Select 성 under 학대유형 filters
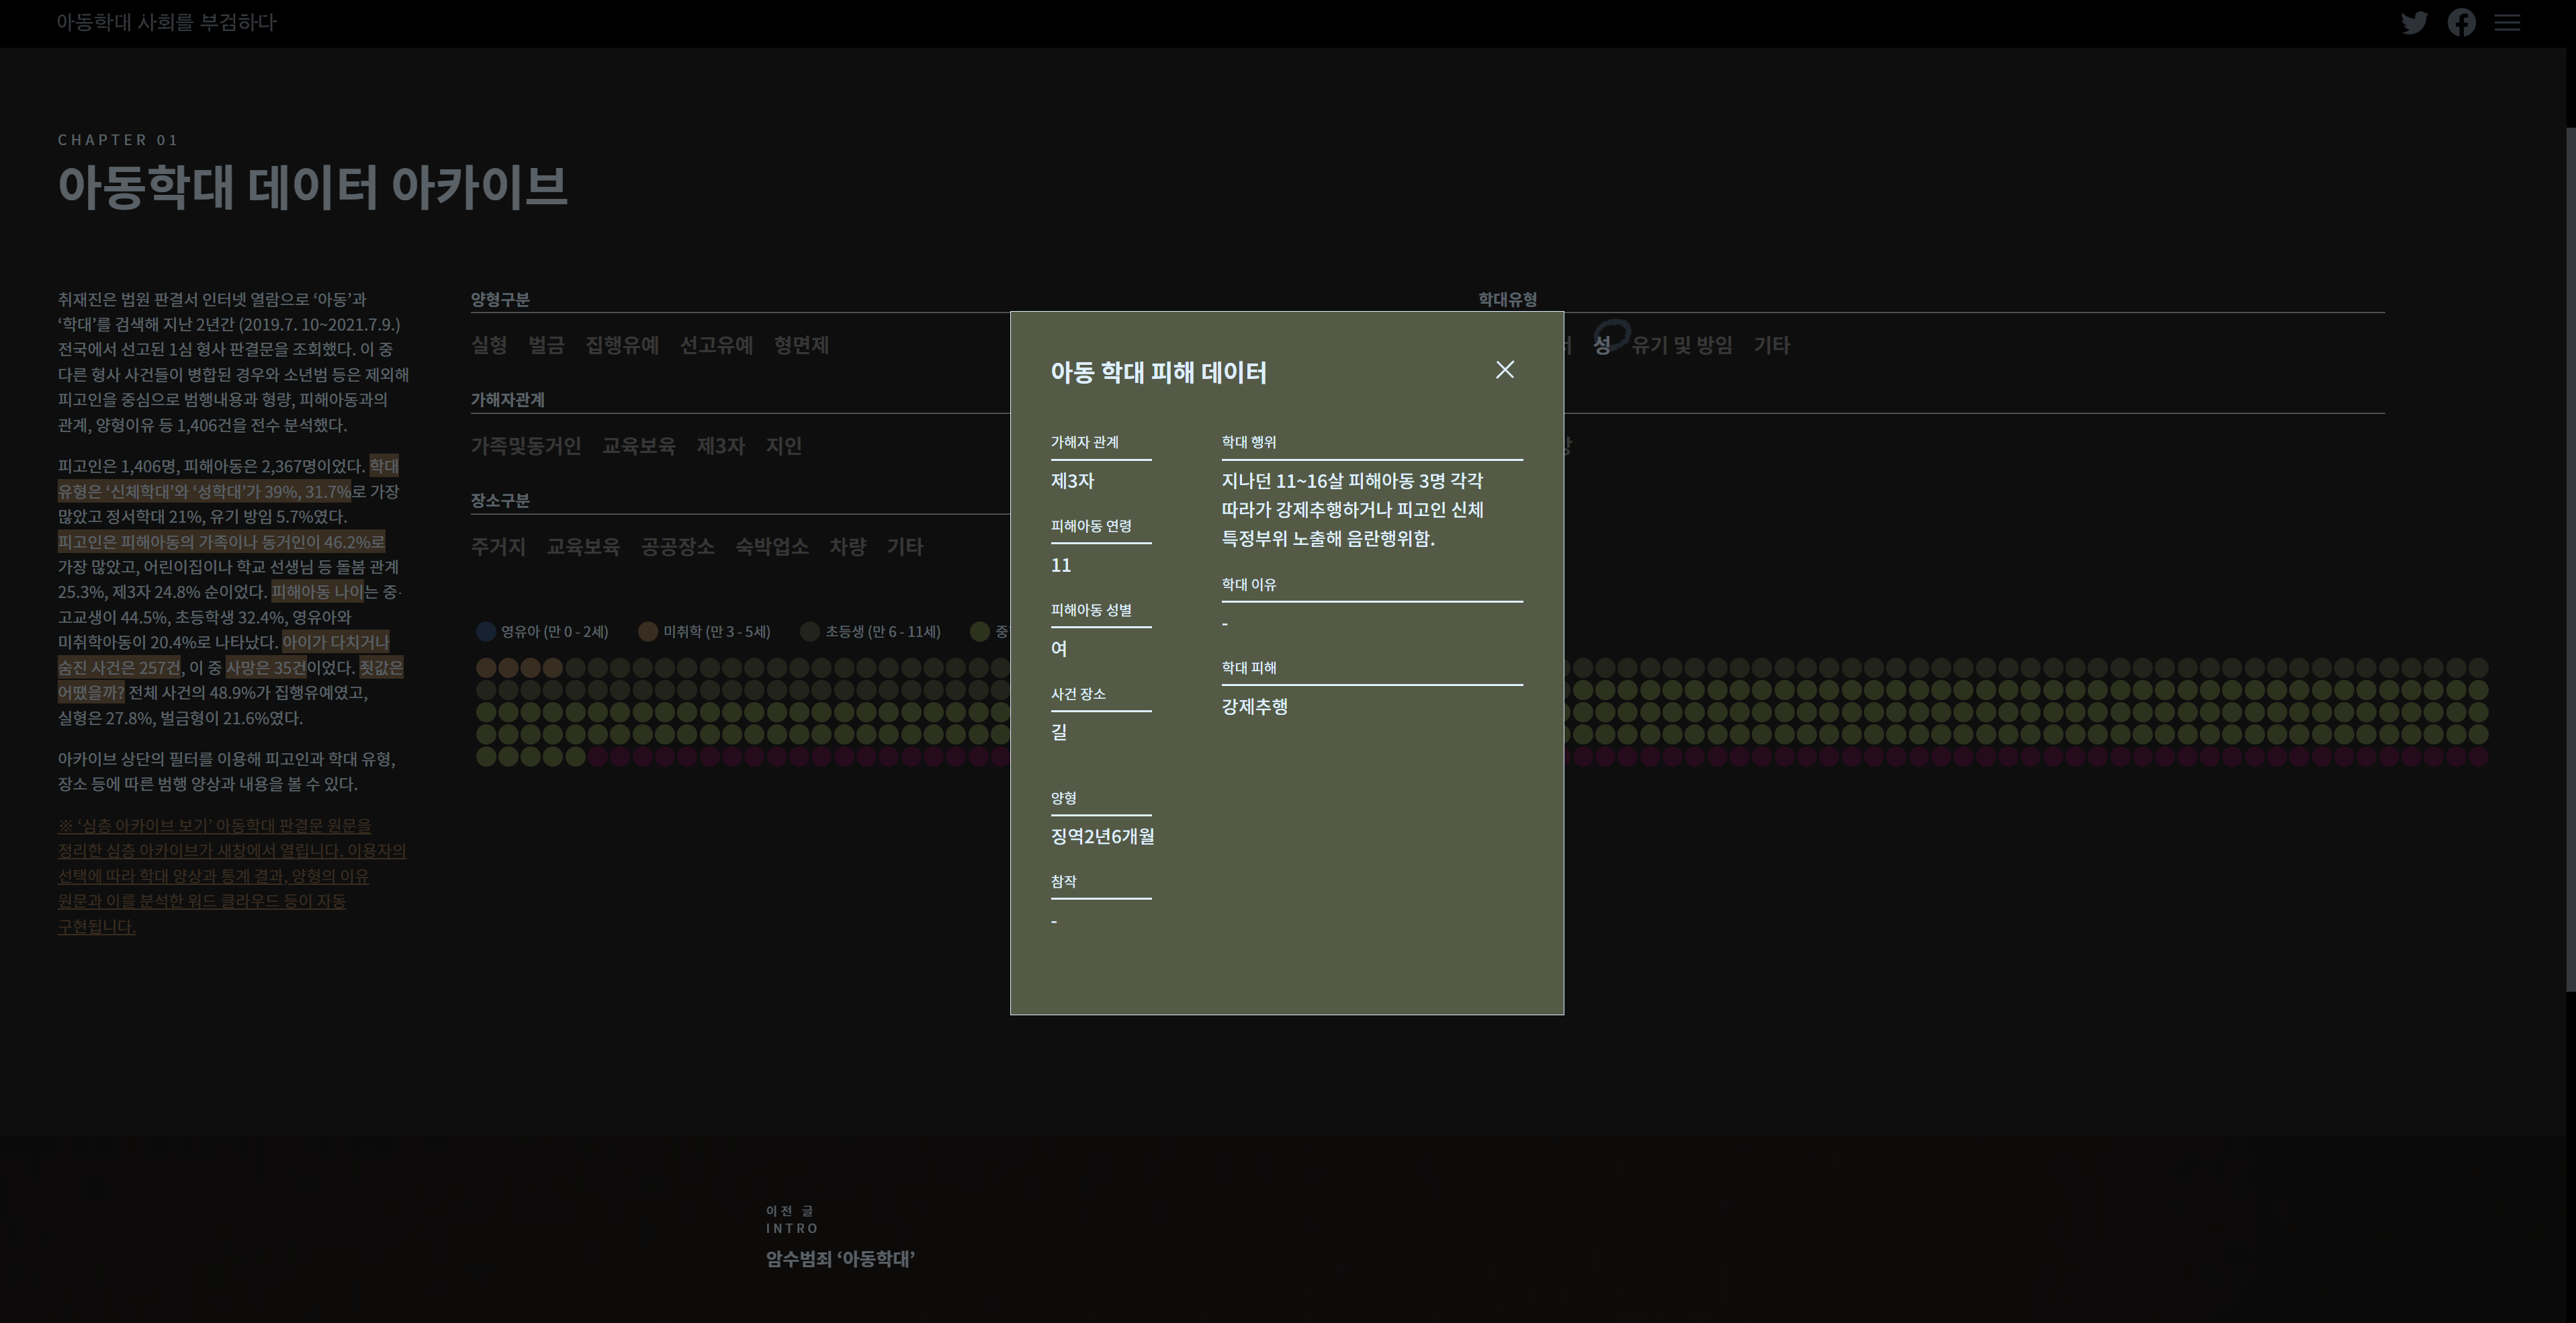Screen dimensions: 2576x1323 point(1604,345)
